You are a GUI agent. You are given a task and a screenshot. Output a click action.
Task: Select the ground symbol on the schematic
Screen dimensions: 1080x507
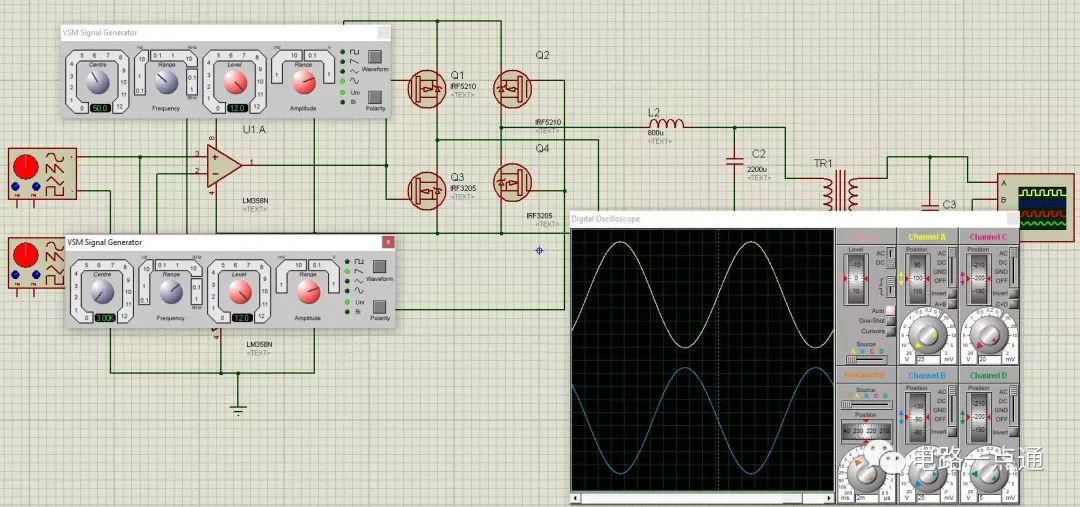[x=238, y=411]
